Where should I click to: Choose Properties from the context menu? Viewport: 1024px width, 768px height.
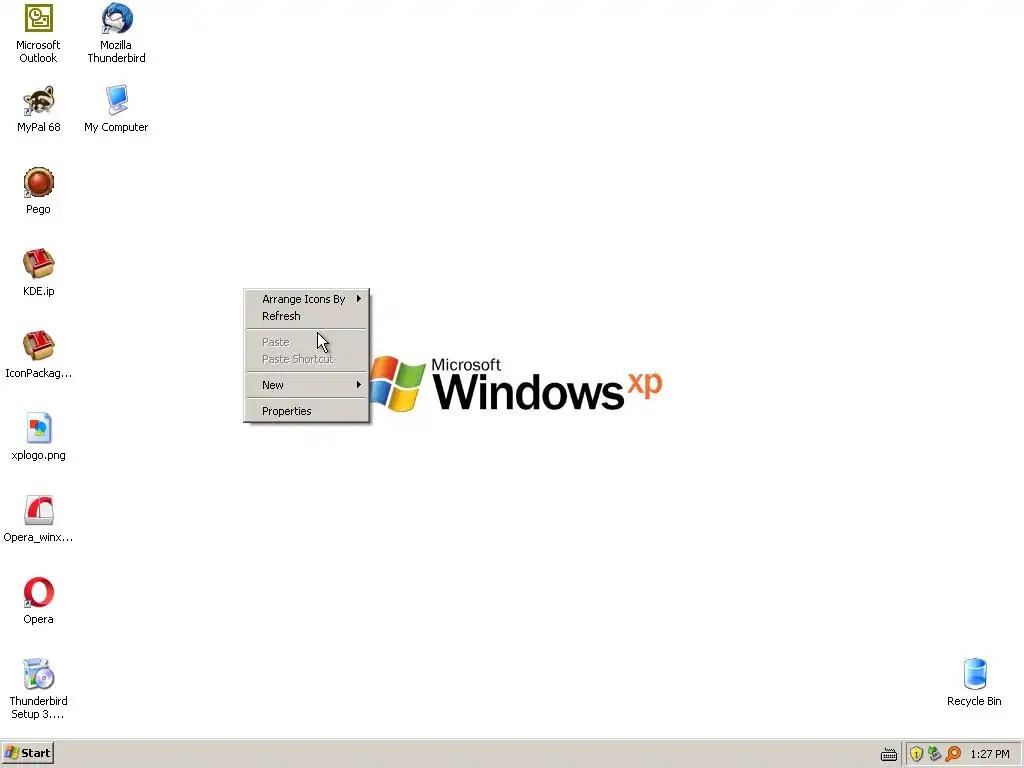click(306, 411)
